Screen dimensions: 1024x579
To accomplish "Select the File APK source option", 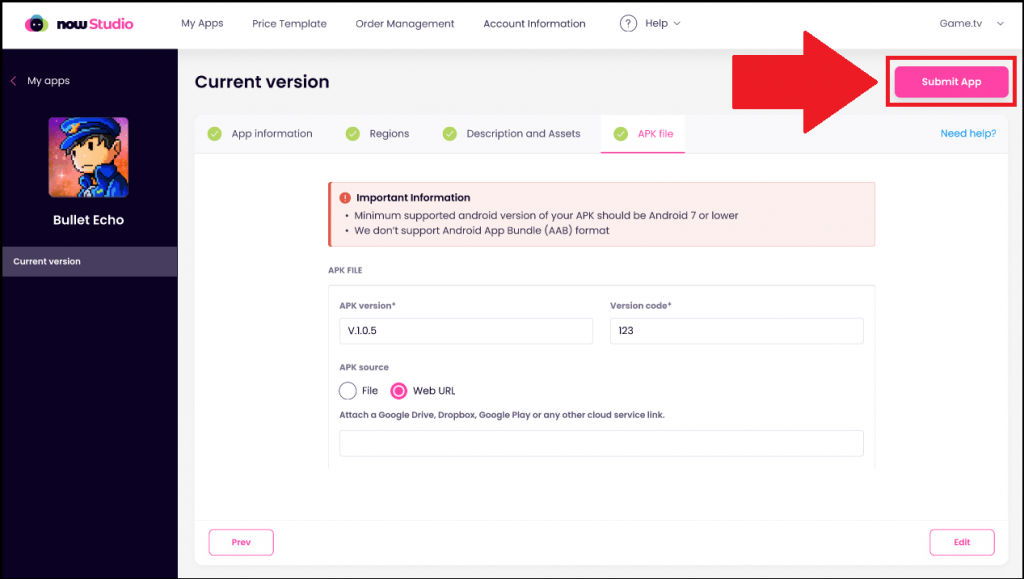I will pyautogui.click(x=347, y=391).
